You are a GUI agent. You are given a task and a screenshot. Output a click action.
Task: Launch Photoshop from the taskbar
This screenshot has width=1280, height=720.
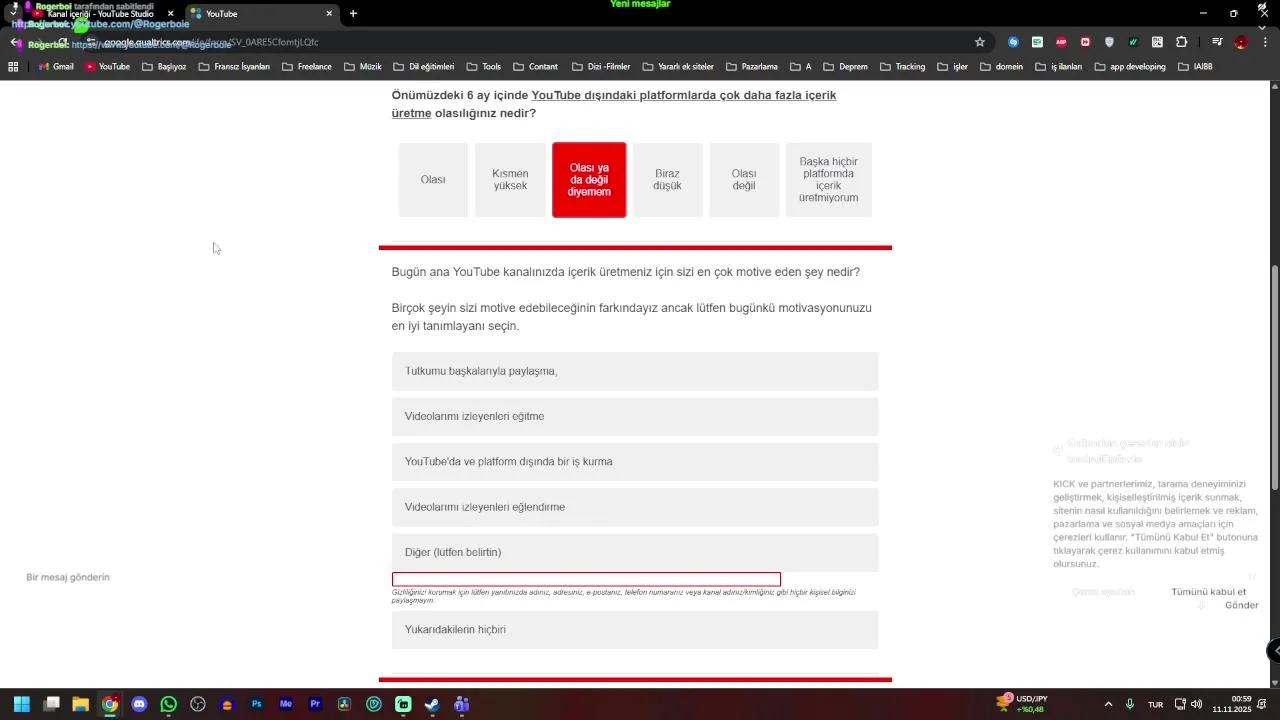(257, 704)
